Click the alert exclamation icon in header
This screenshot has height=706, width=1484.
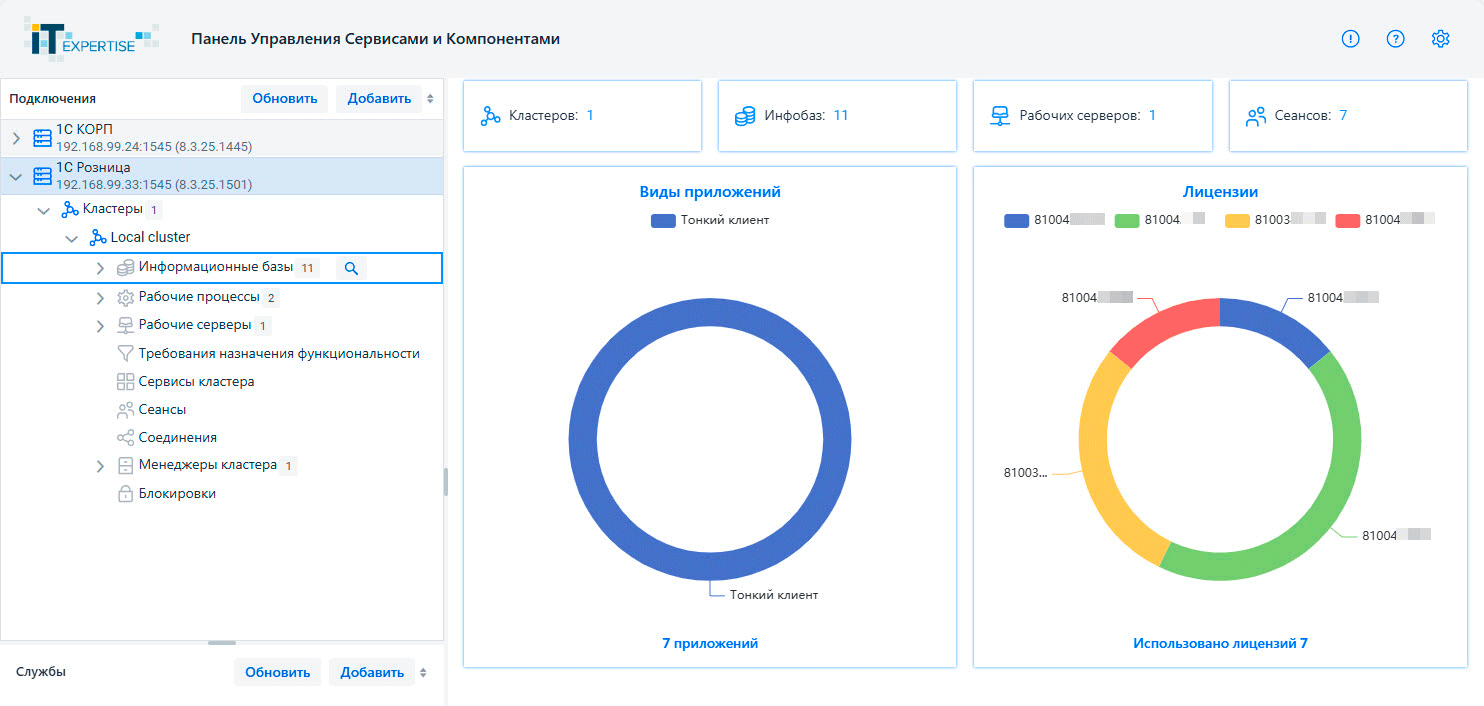click(x=1350, y=39)
